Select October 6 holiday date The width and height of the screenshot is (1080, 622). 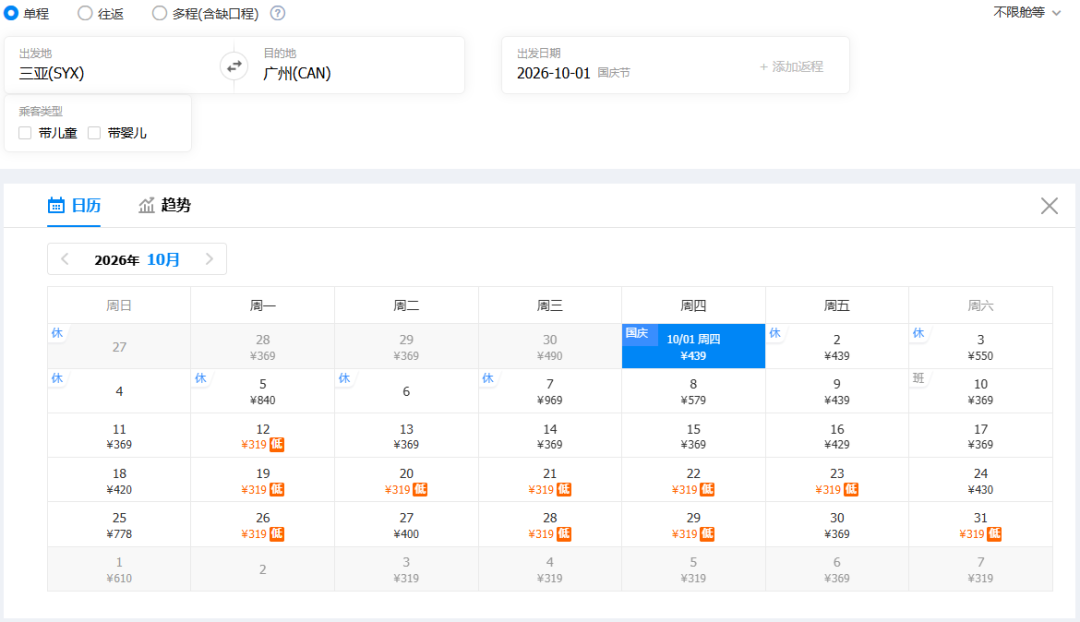coord(406,391)
